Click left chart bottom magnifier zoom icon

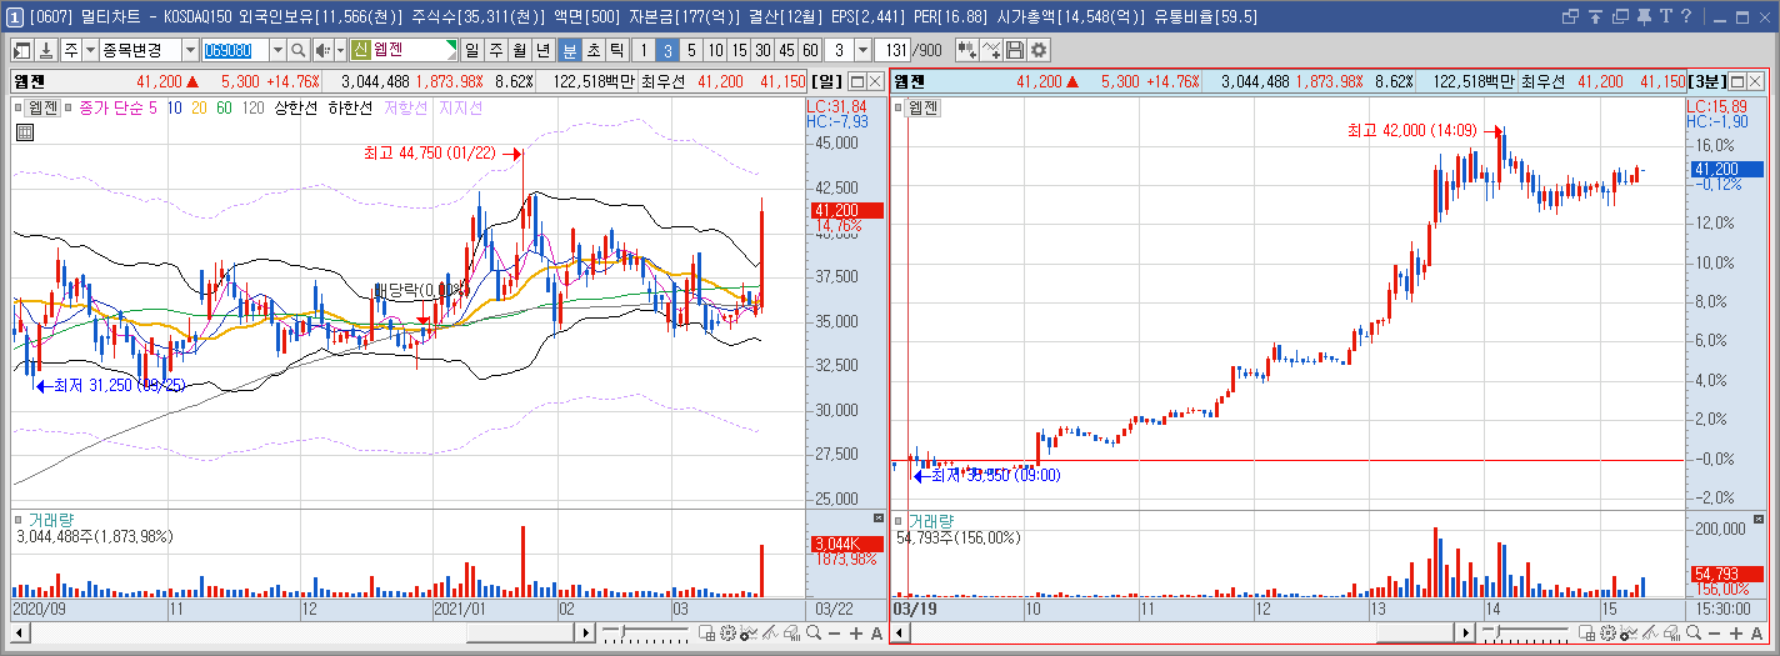coord(814,633)
